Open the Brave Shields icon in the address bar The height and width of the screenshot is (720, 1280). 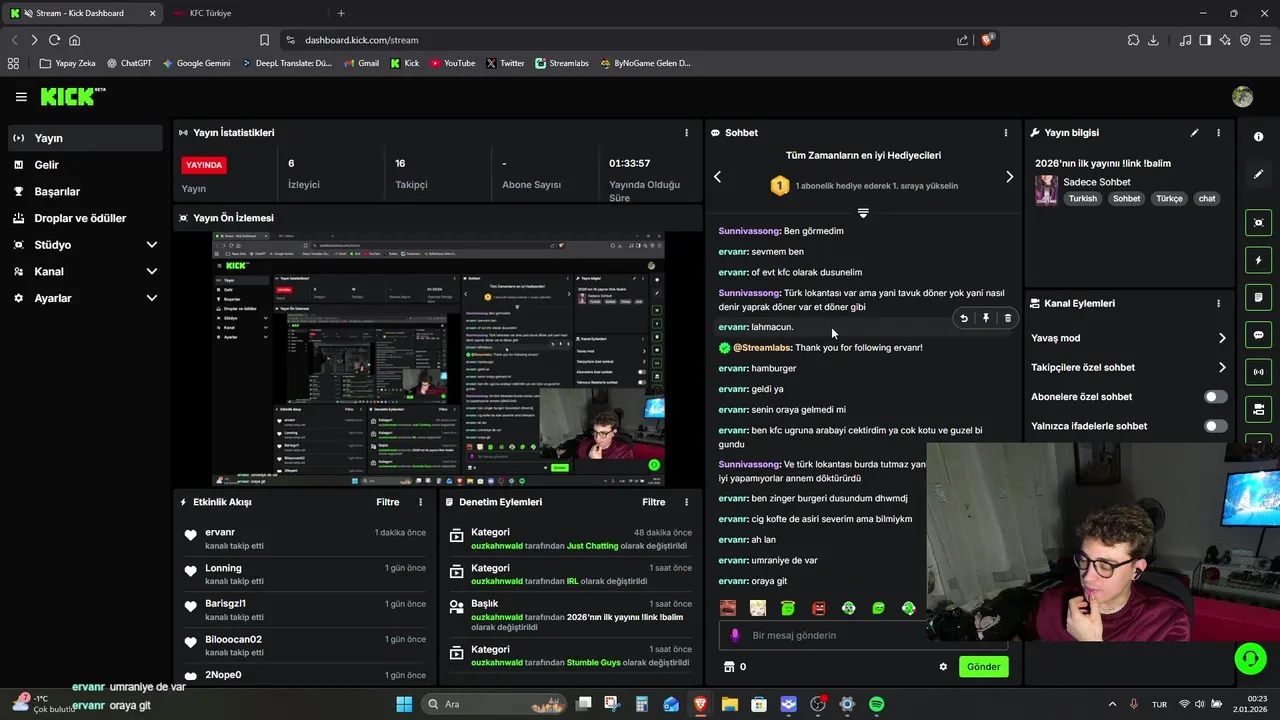coord(988,40)
